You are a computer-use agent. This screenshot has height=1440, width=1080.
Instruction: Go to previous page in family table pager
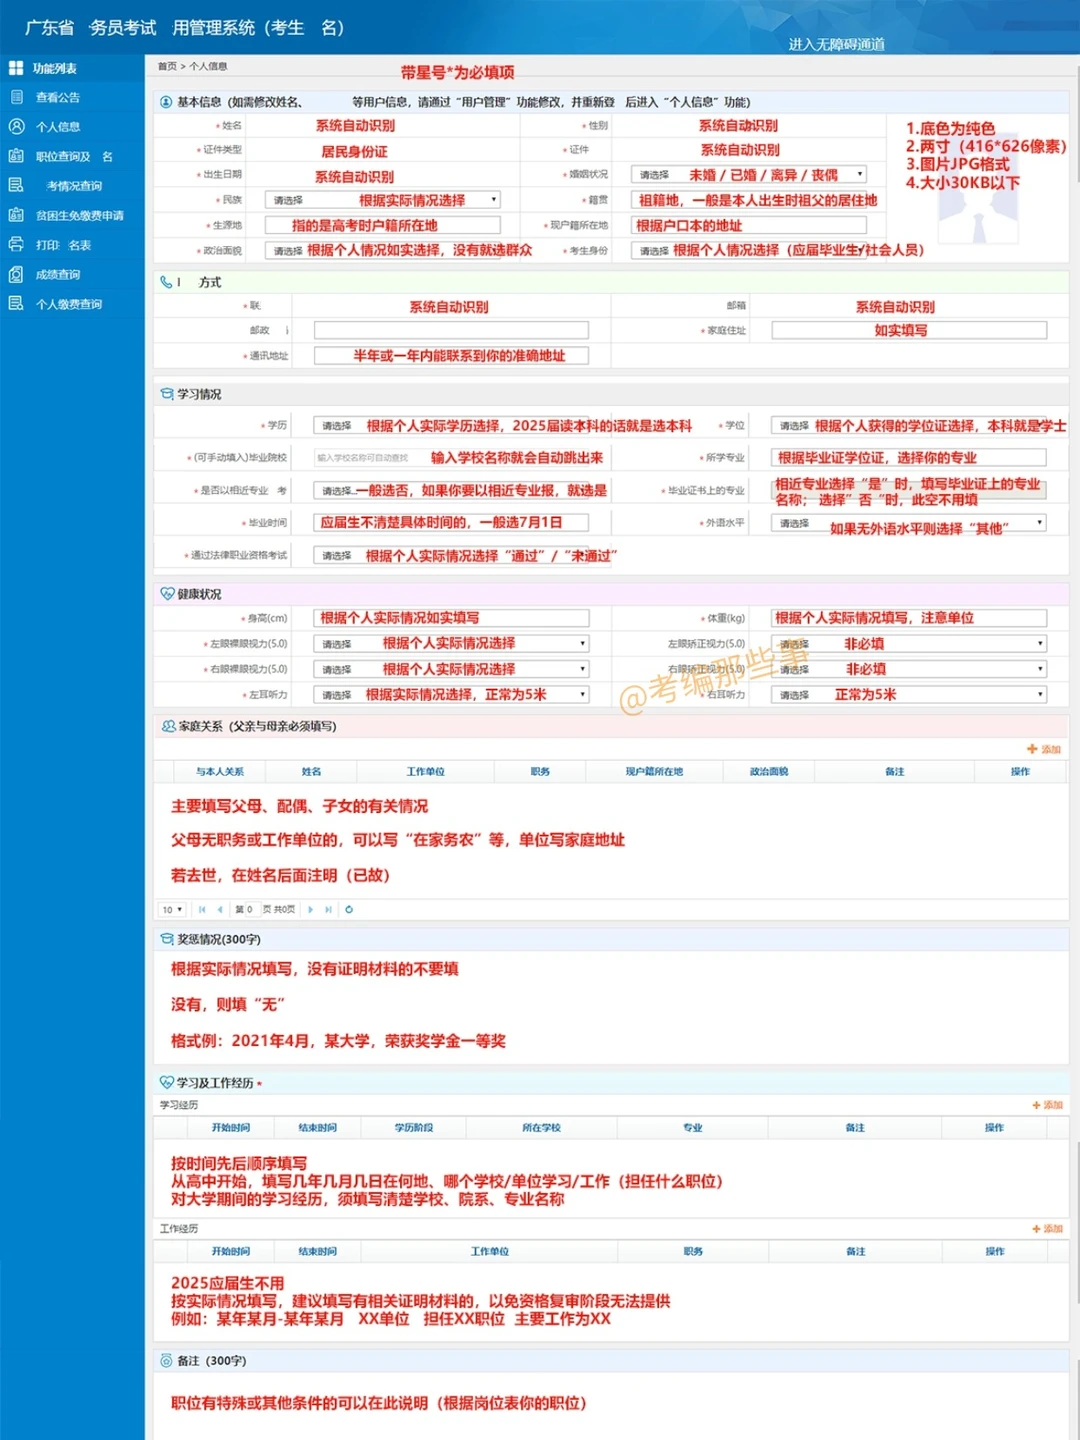click(x=220, y=910)
